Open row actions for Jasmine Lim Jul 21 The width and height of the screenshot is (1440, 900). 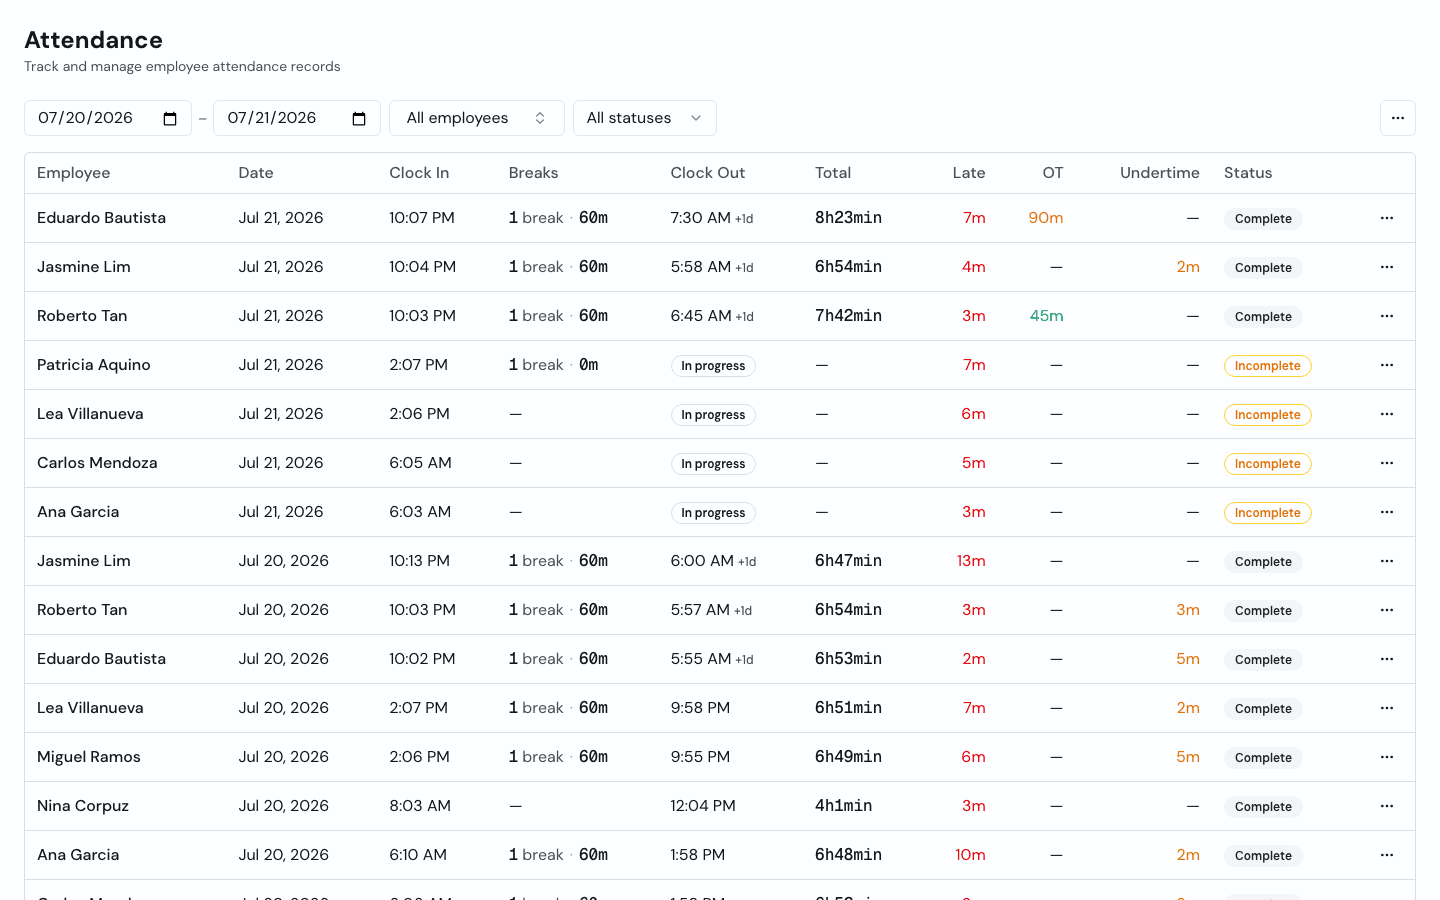pyautogui.click(x=1386, y=267)
